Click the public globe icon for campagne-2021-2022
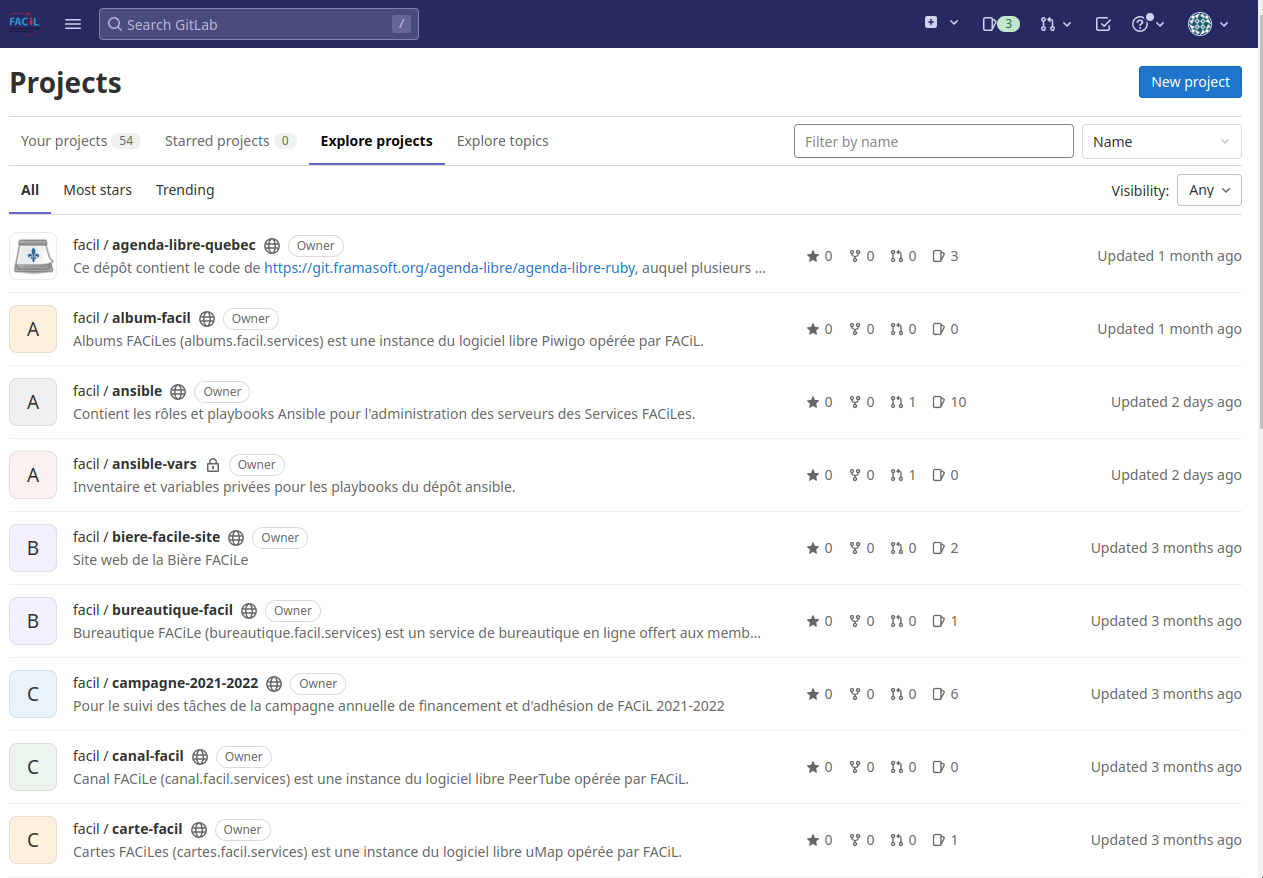The height and width of the screenshot is (878, 1263). click(275, 684)
